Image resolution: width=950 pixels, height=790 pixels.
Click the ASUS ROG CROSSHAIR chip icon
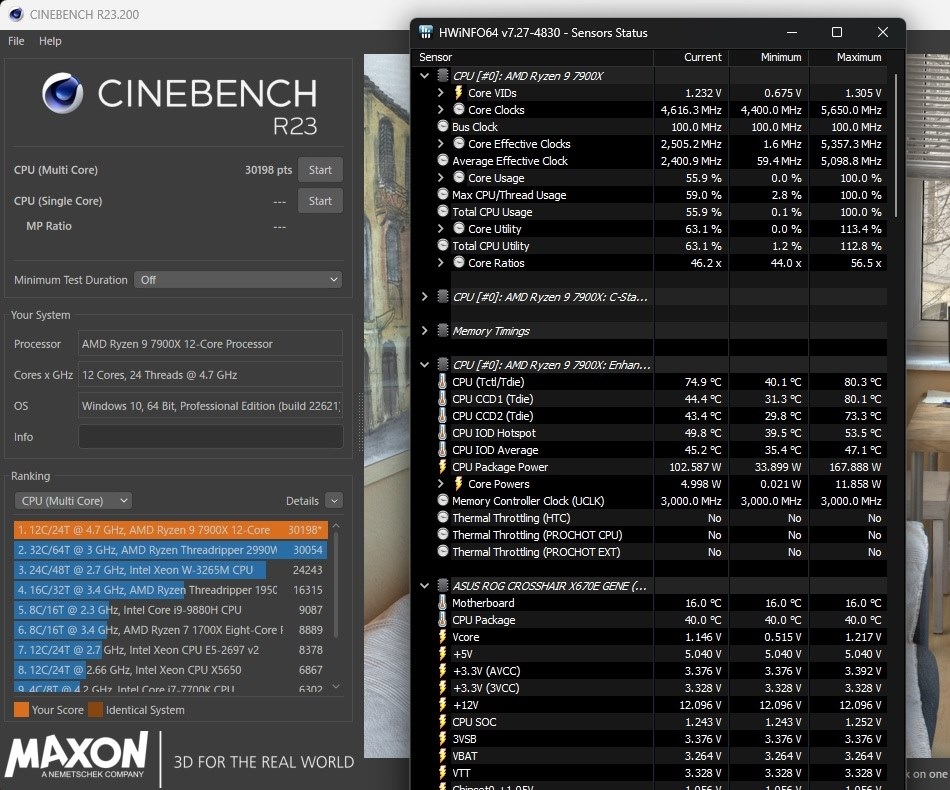click(x=443, y=585)
